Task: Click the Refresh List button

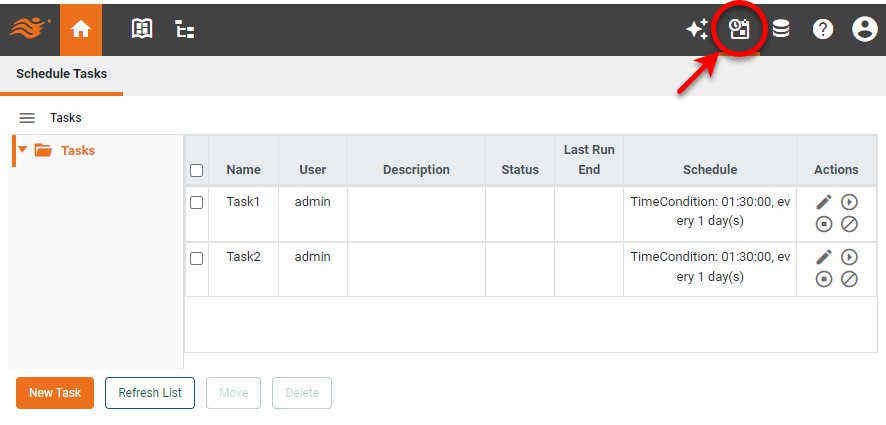Action: pos(150,393)
